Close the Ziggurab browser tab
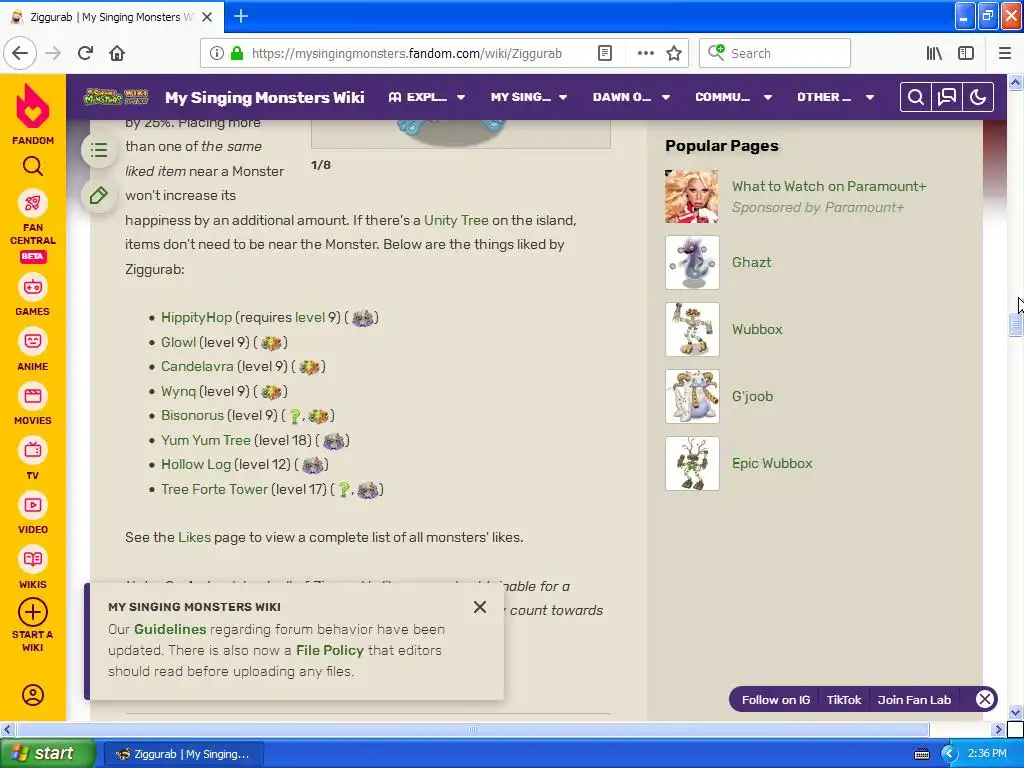The image size is (1024, 768). pos(207,17)
